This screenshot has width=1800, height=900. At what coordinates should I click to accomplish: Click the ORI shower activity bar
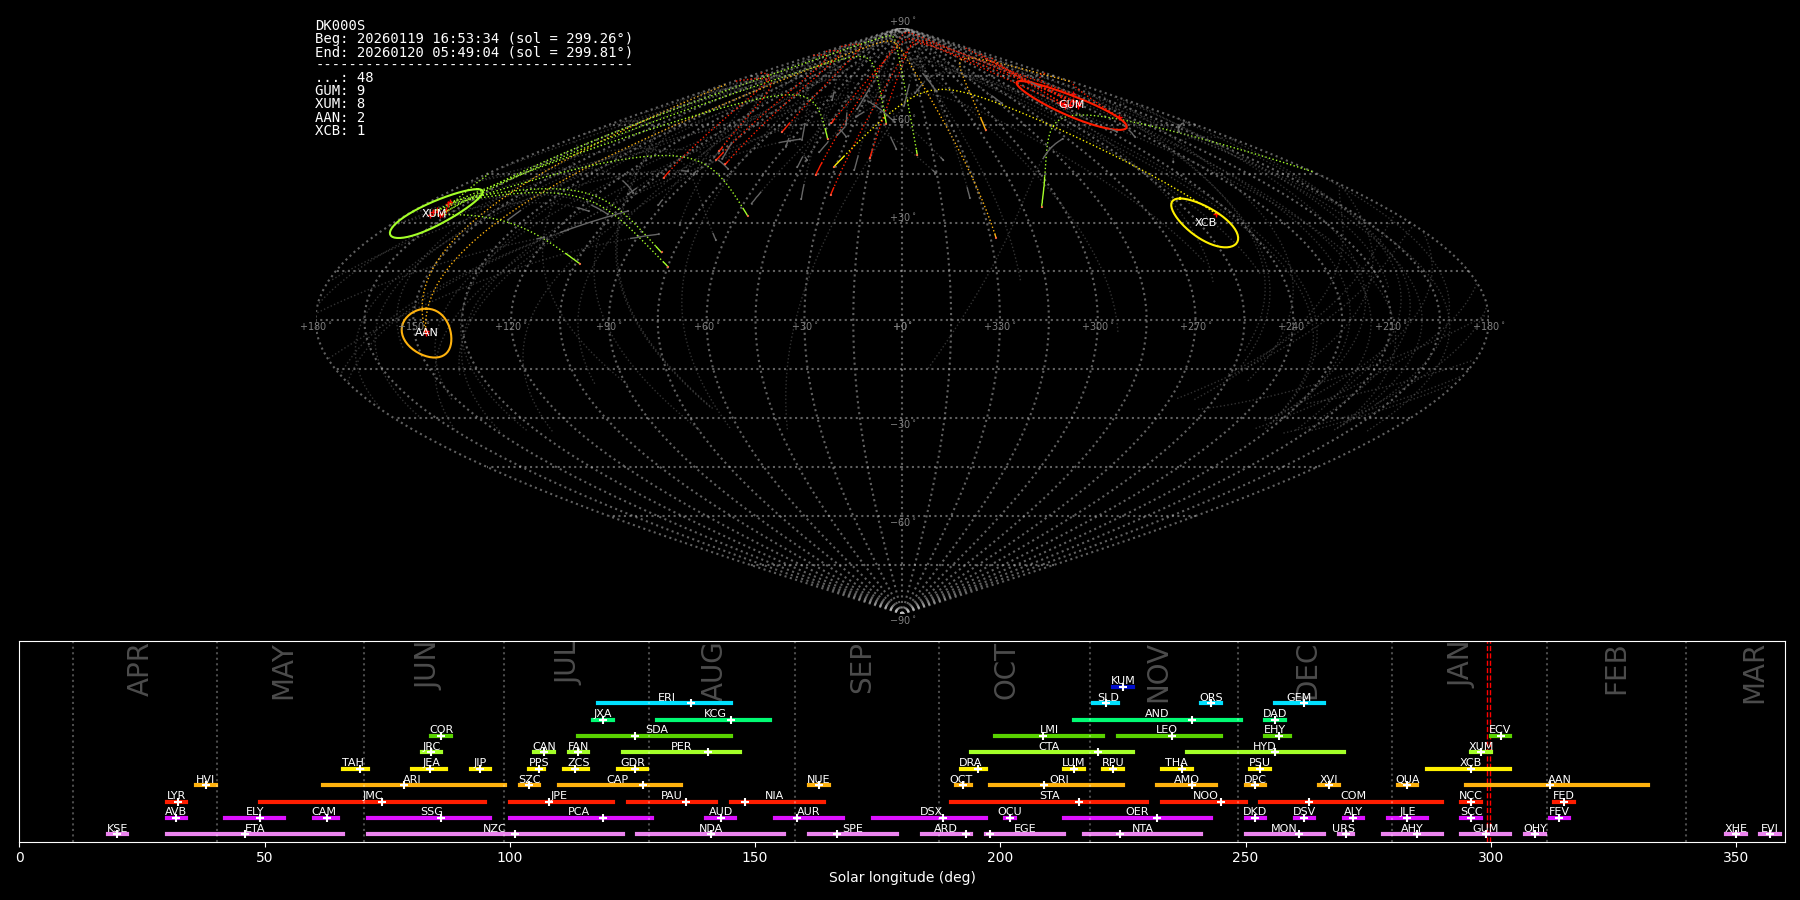(1056, 785)
